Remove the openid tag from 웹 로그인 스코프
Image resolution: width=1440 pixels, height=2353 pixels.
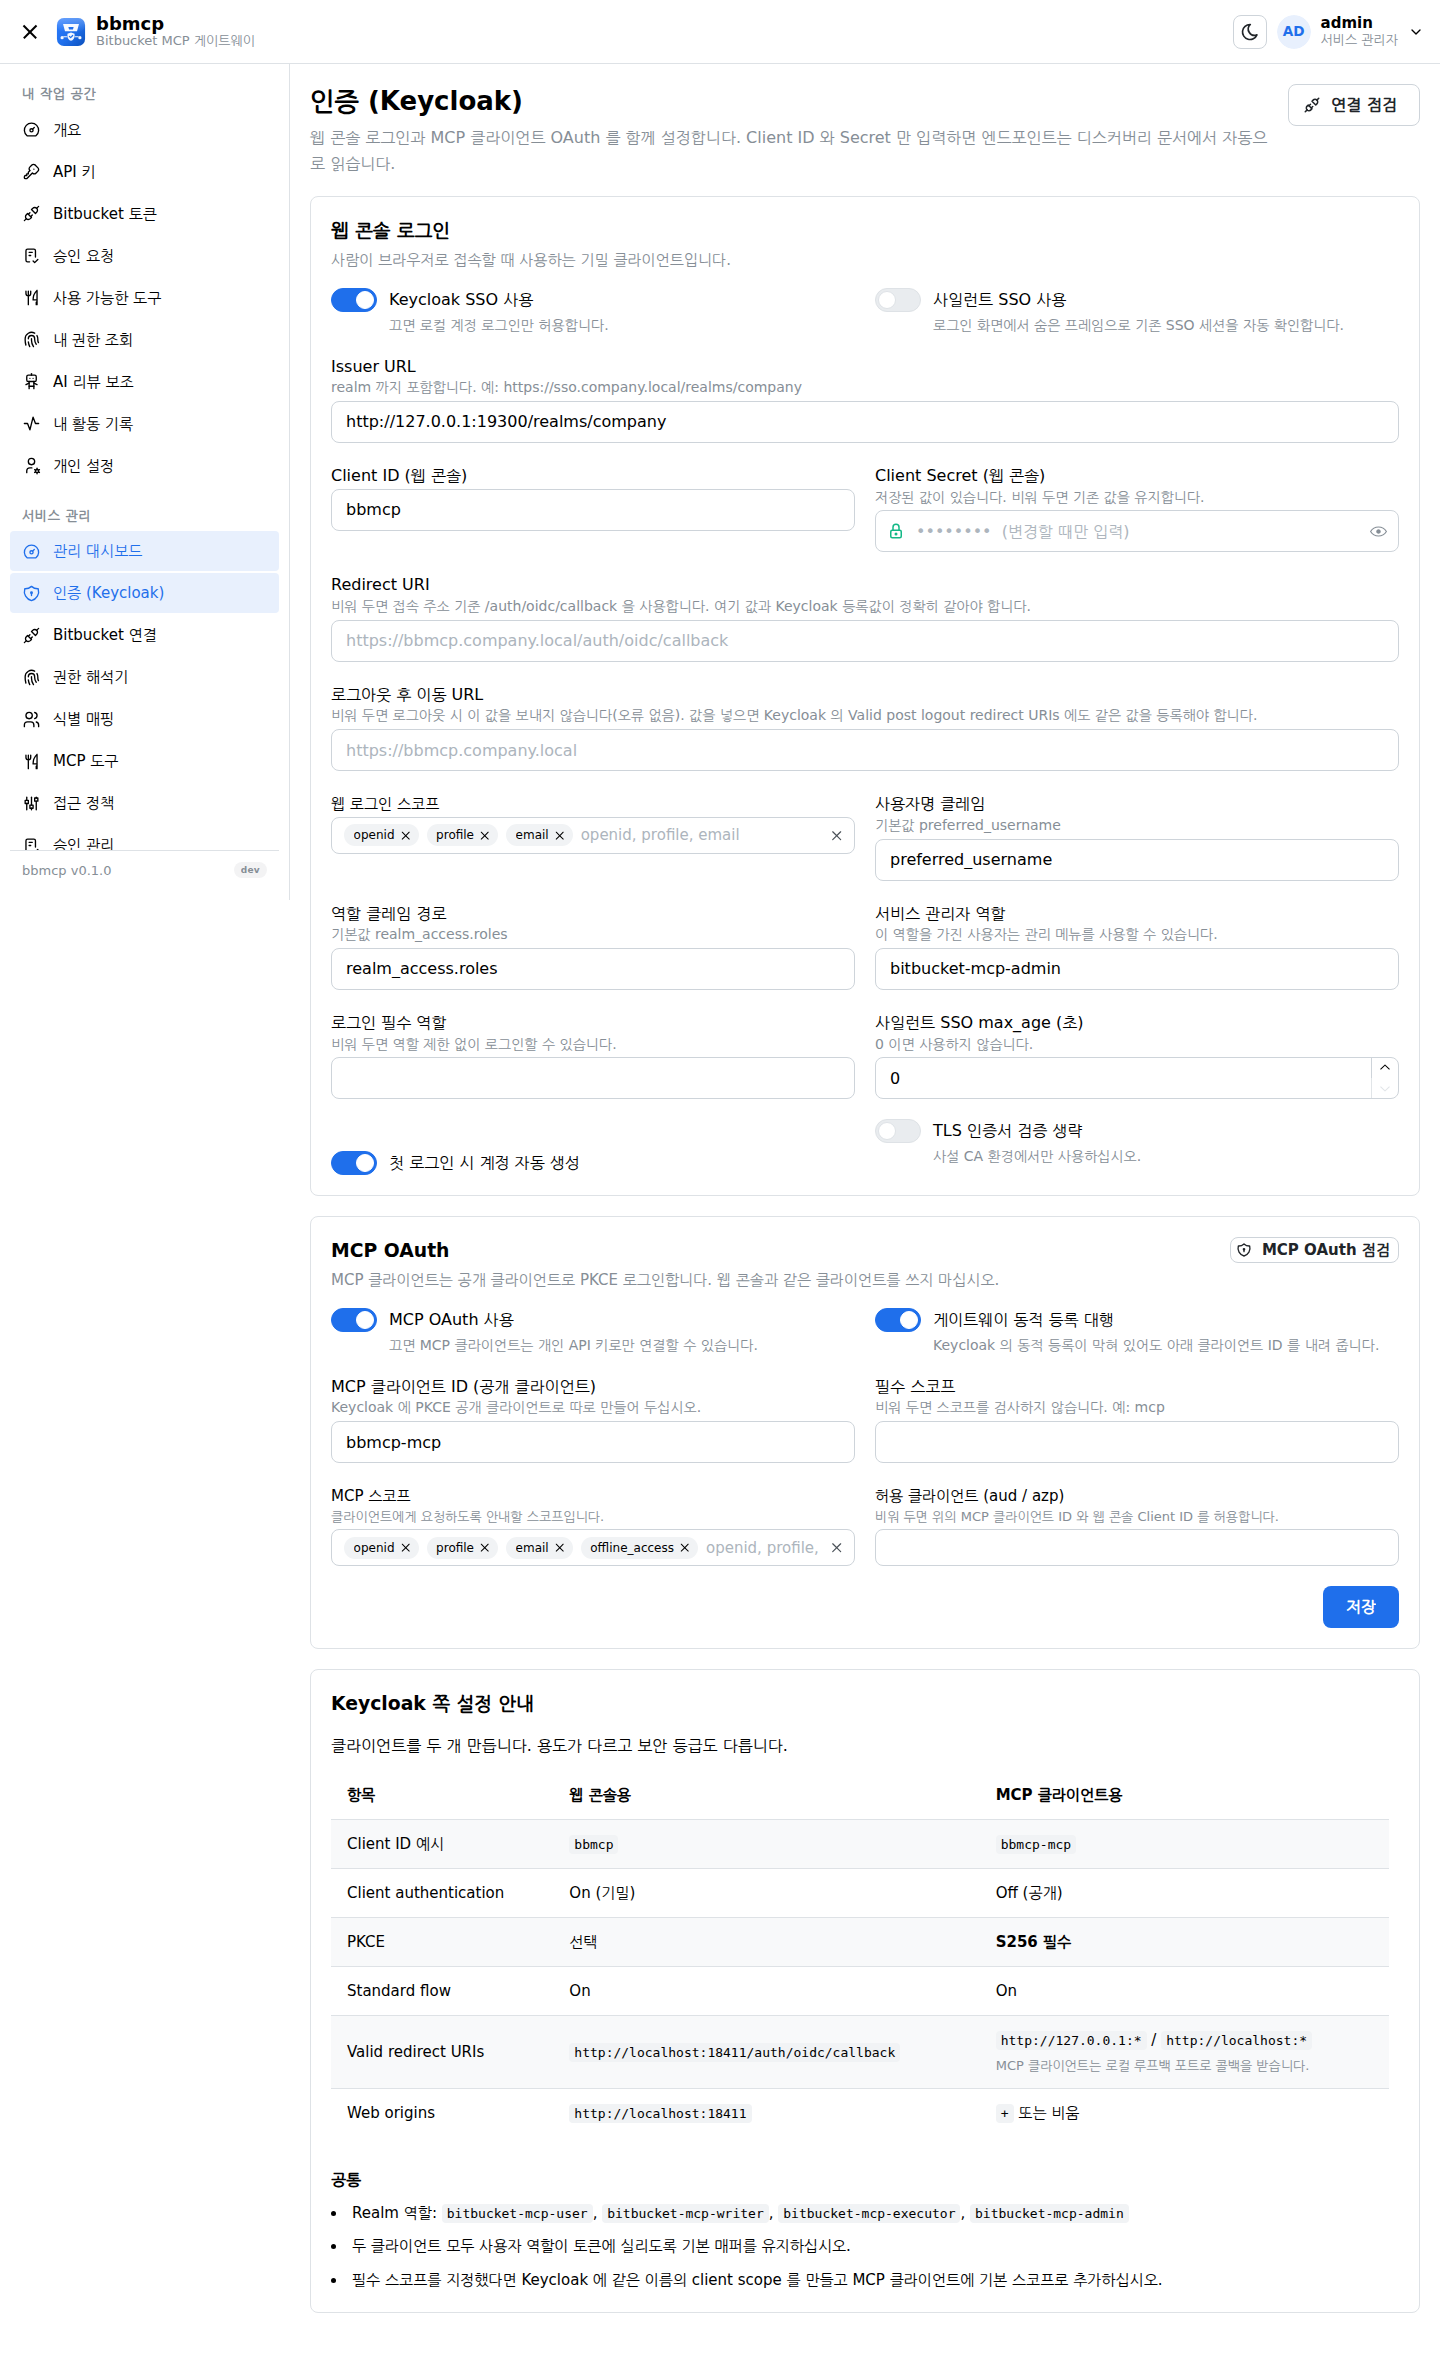406,836
